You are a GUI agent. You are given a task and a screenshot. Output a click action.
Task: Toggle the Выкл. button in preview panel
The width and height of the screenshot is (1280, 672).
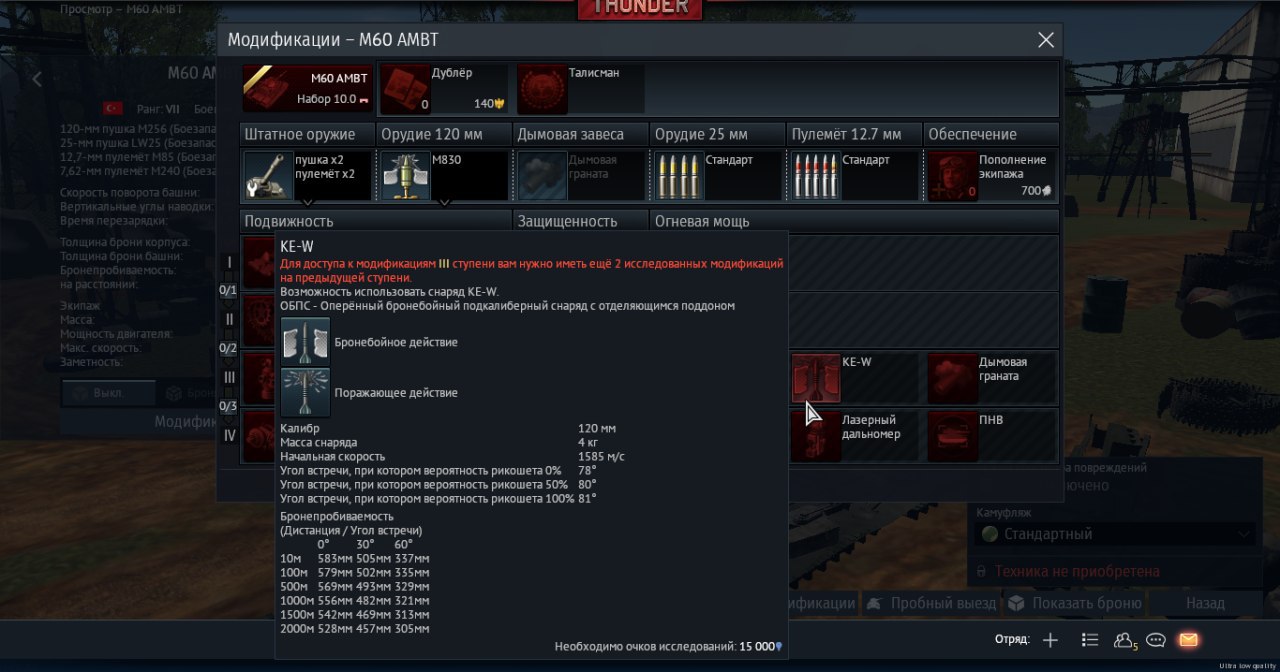coord(108,393)
